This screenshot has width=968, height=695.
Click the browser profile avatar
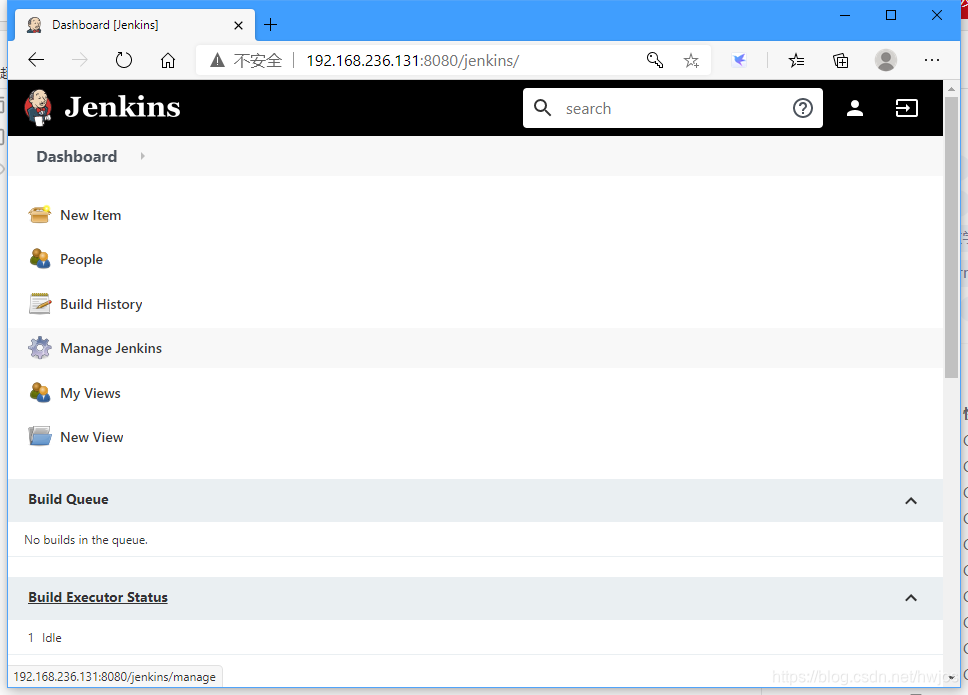885,60
